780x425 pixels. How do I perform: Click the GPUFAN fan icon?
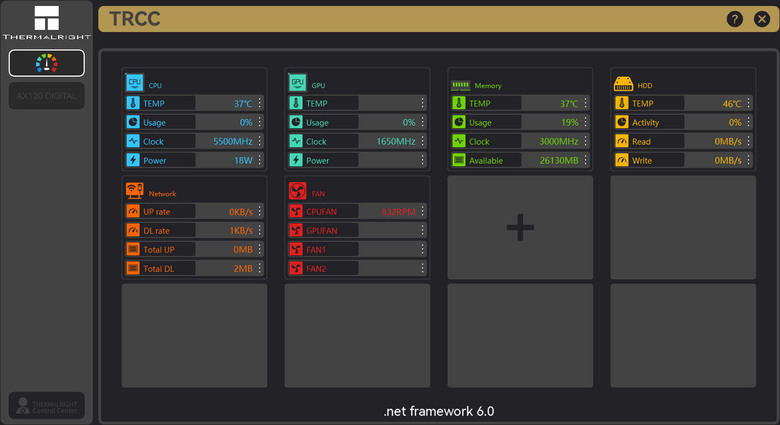point(296,230)
